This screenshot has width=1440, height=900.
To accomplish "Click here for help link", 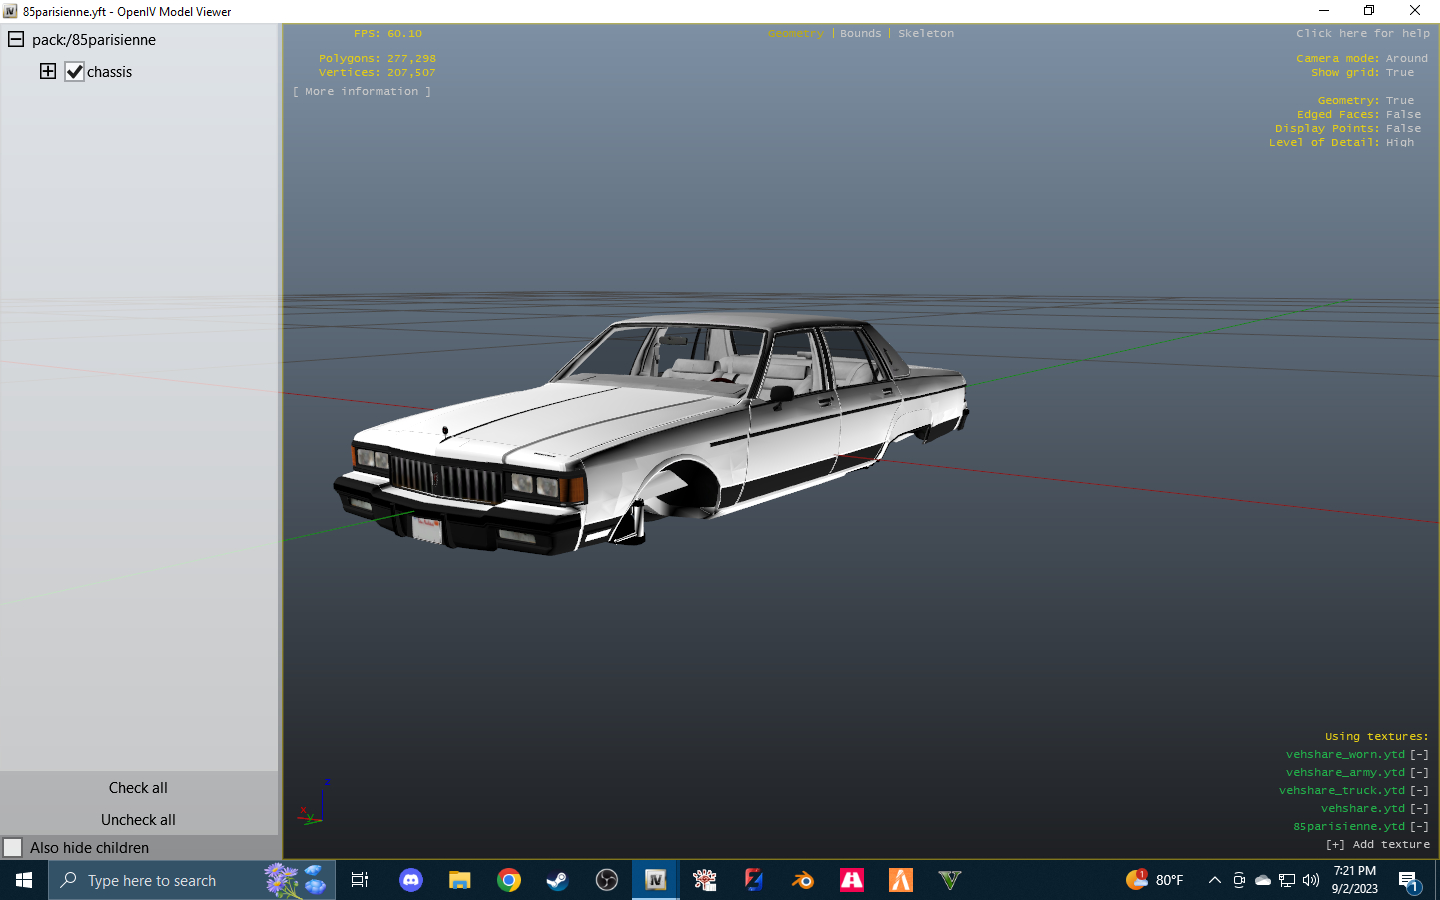I will pos(1363,33).
